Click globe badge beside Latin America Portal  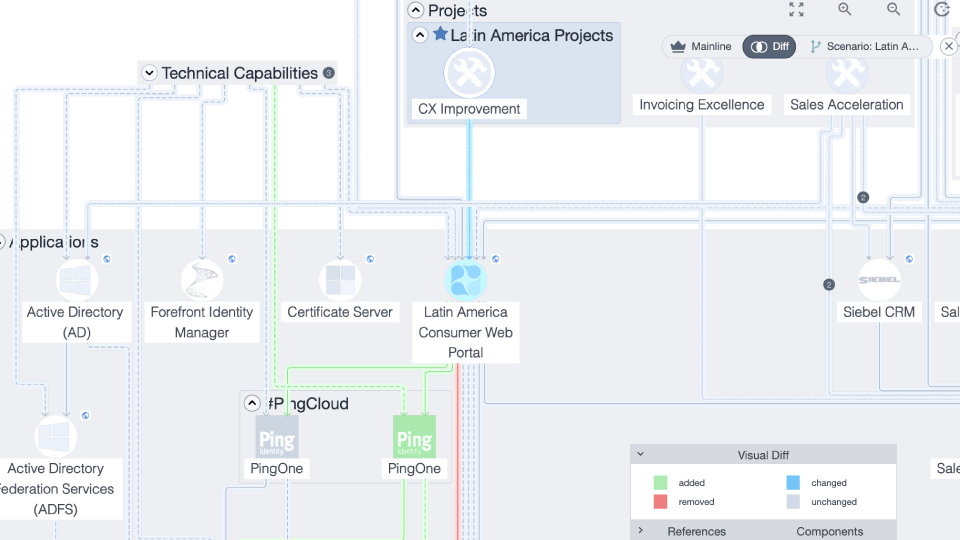(496, 259)
